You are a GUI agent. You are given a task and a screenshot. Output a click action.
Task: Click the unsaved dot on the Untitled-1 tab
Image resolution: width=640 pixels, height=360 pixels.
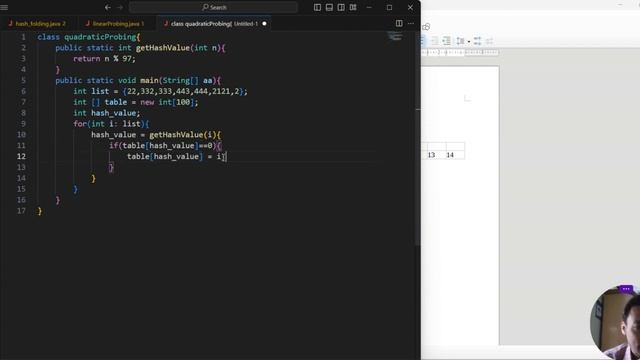point(264,24)
